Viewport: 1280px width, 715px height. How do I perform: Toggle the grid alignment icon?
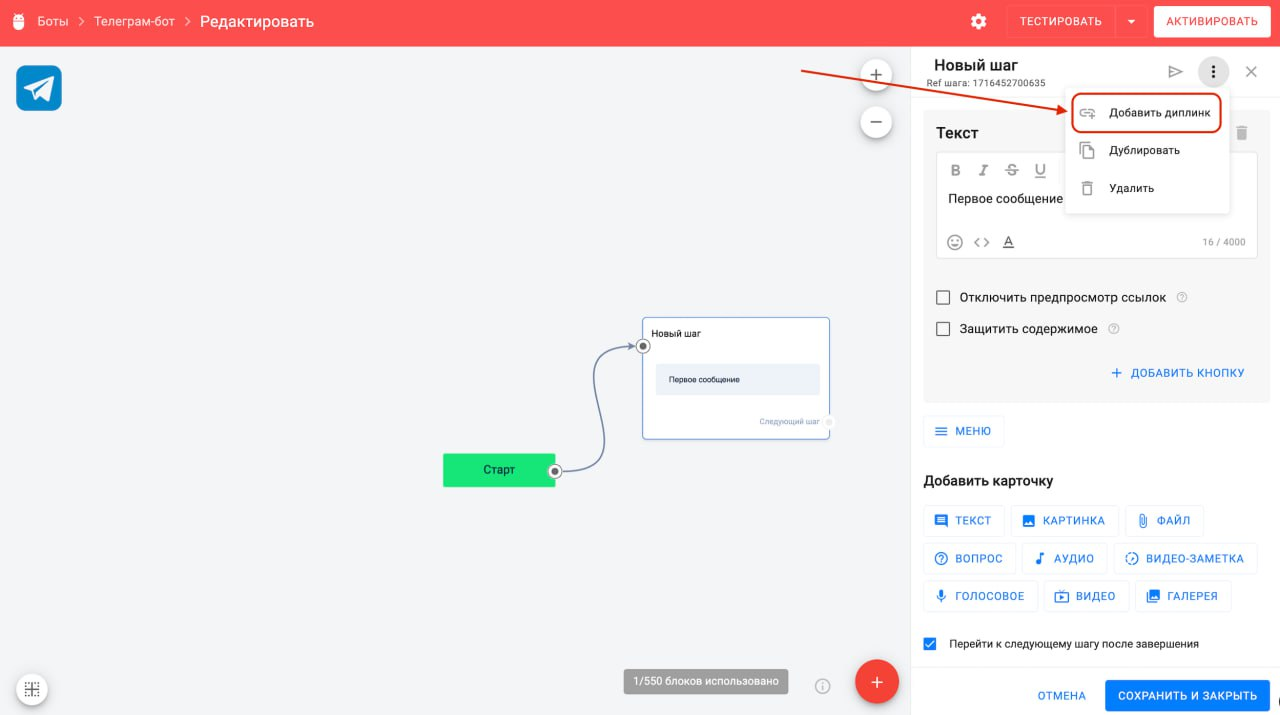click(32, 689)
